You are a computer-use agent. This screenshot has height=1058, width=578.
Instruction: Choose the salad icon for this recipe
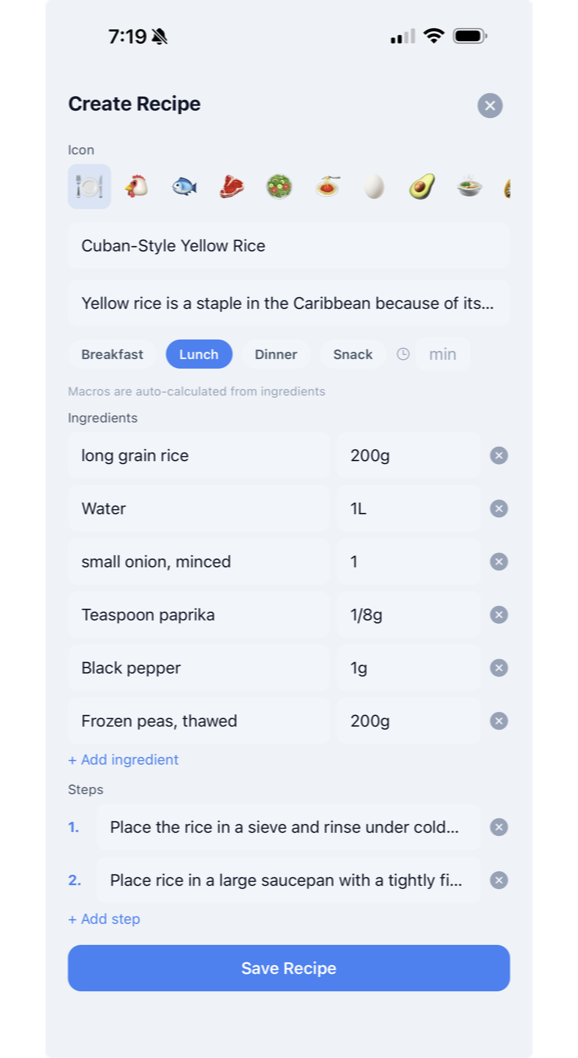[278, 186]
